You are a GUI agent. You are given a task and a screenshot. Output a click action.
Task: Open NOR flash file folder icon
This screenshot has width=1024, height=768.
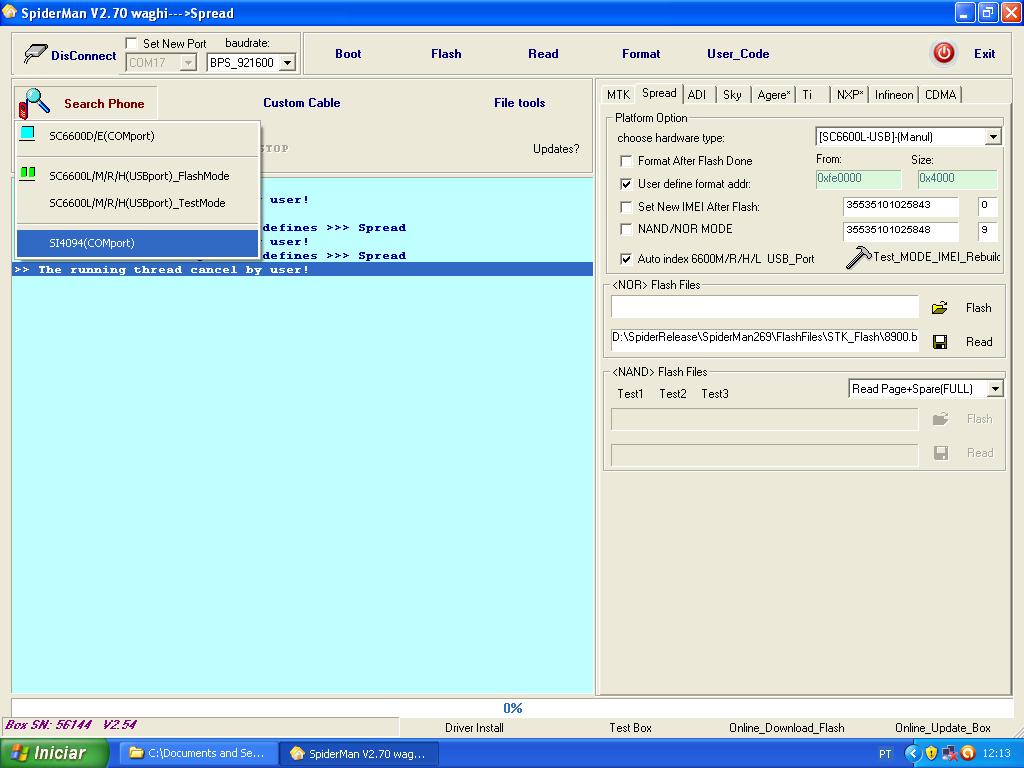pyautogui.click(x=940, y=308)
